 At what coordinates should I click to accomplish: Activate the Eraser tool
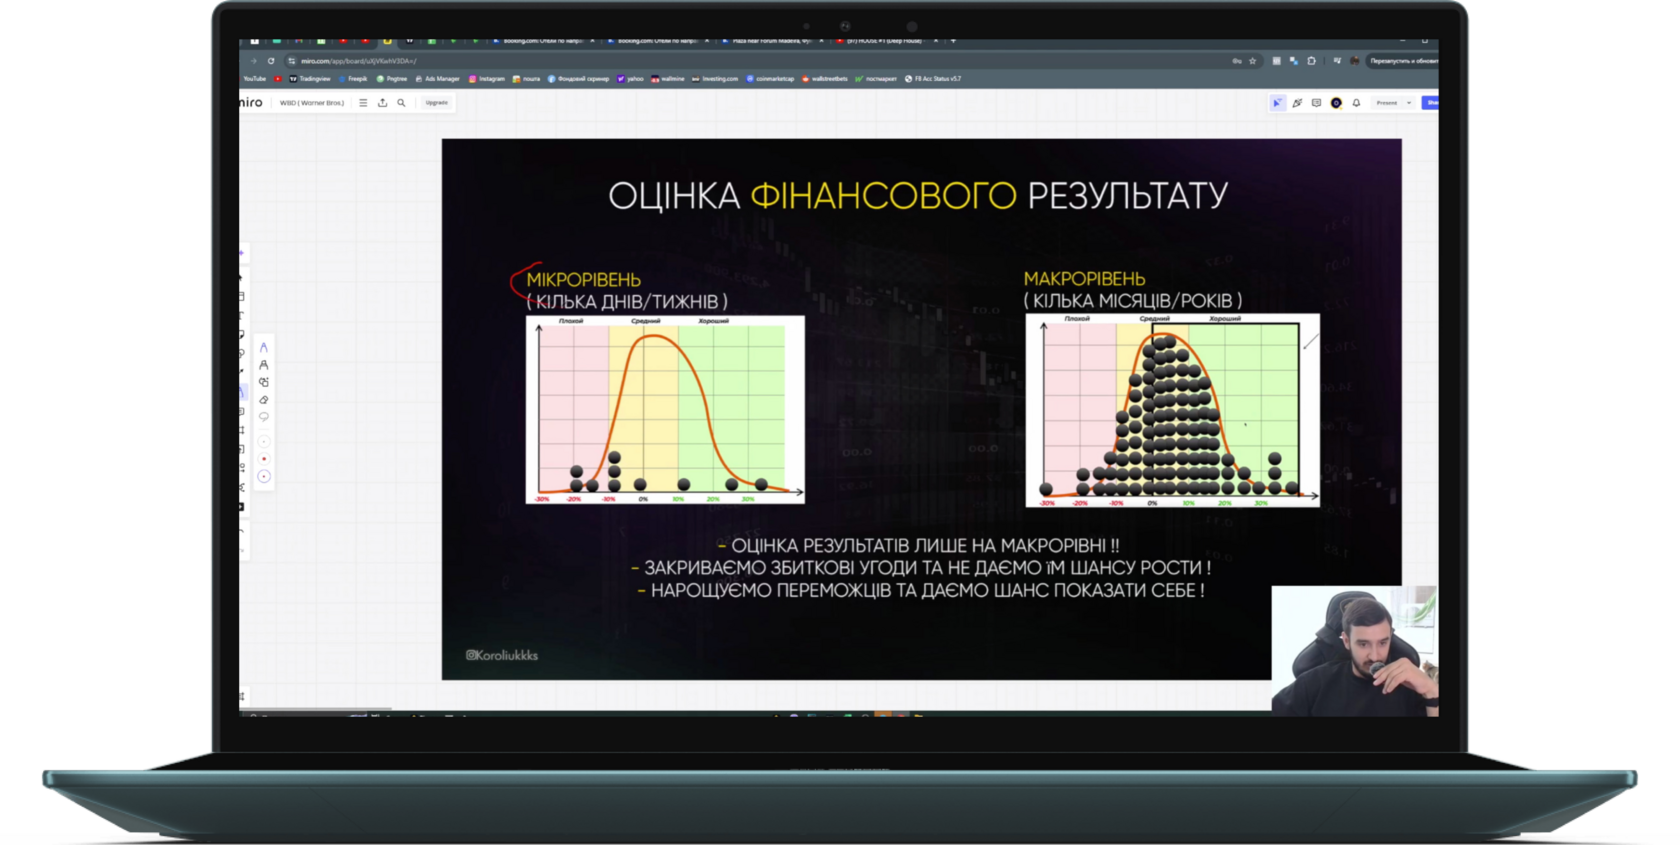pyautogui.click(x=264, y=400)
